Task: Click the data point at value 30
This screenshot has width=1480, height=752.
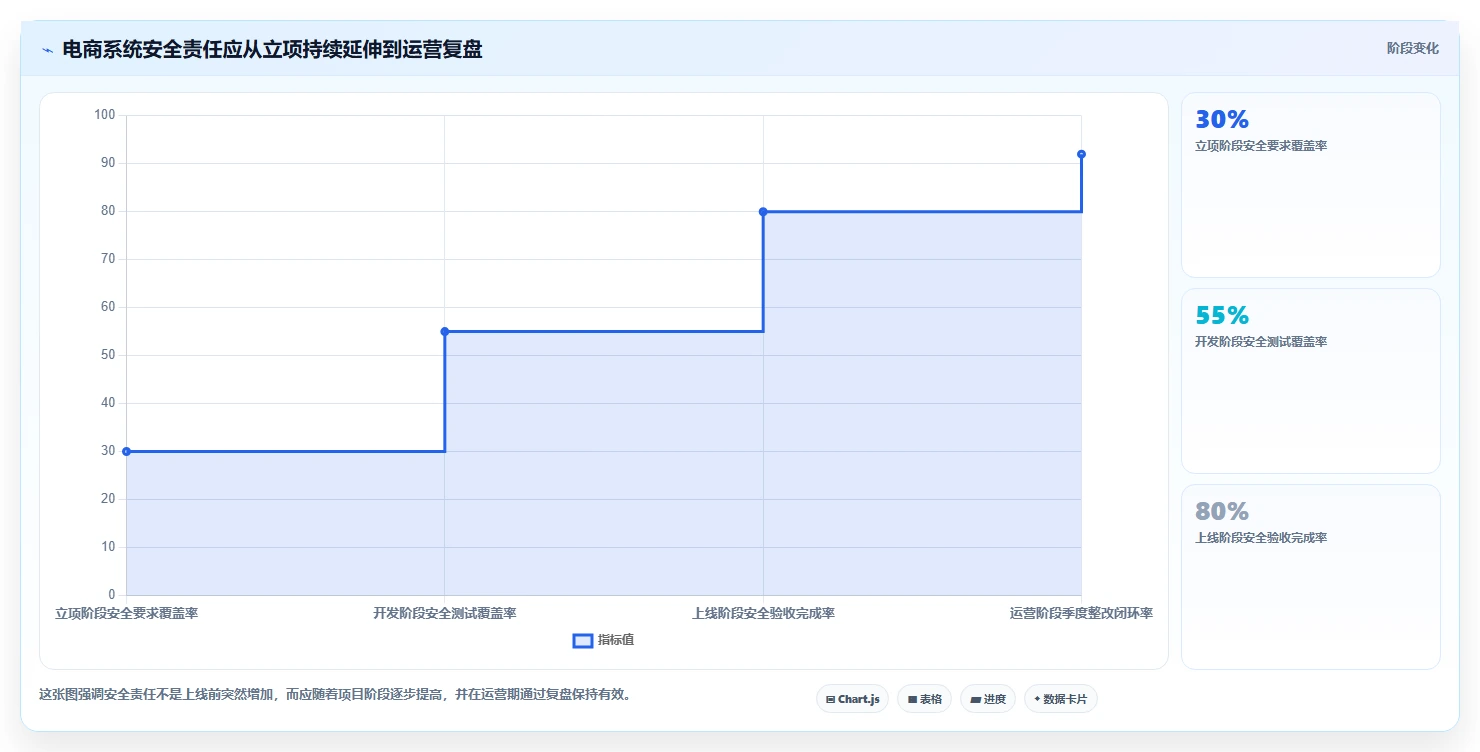Action: (126, 451)
